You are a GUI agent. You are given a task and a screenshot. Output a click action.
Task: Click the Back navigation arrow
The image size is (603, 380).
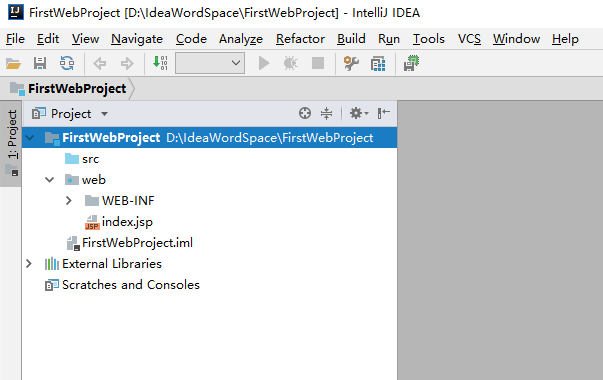(100, 63)
